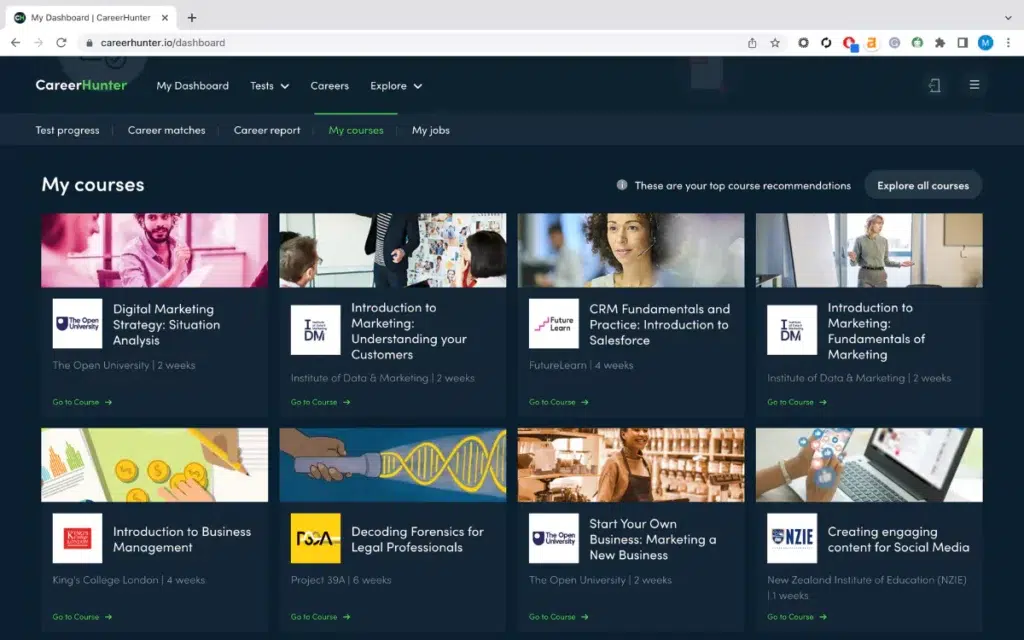The width and height of the screenshot is (1024, 640).
Task: Click the King's College London logo
Action: click(x=78, y=538)
